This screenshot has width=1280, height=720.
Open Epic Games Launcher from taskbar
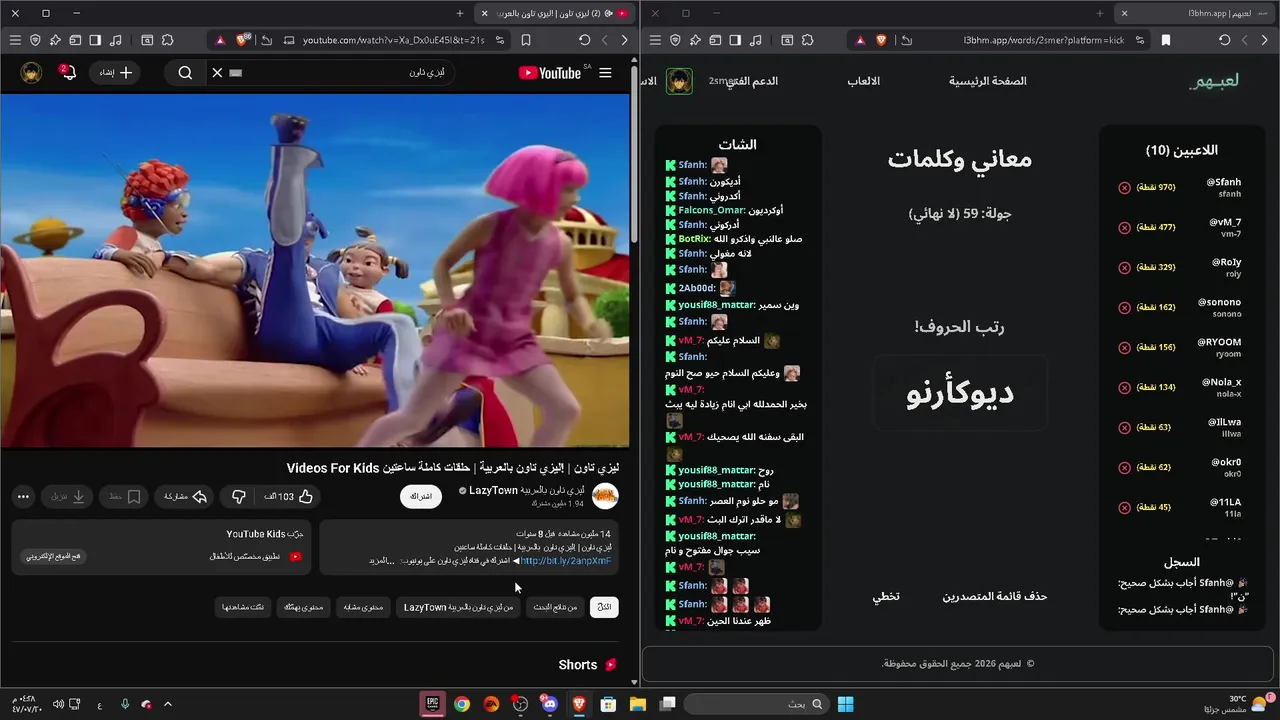[x=432, y=704]
